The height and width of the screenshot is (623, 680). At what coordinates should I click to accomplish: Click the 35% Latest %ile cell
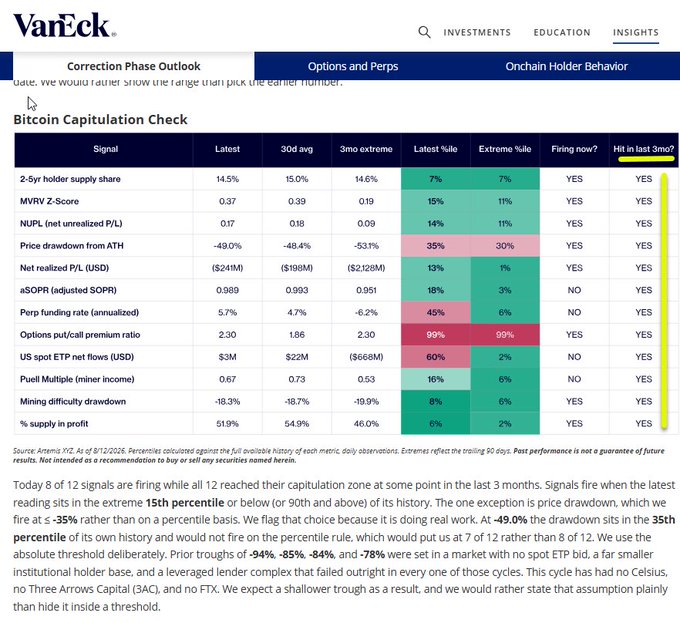(435, 246)
